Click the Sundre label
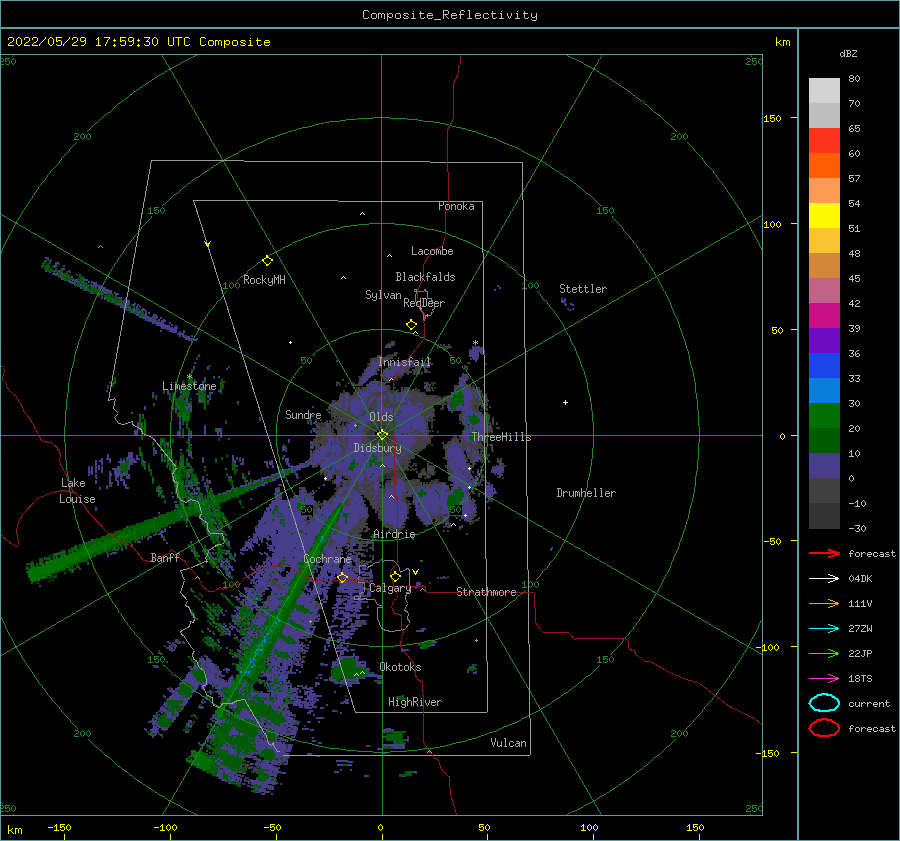Image resolution: width=900 pixels, height=841 pixels. pyautogui.click(x=303, y=414)
